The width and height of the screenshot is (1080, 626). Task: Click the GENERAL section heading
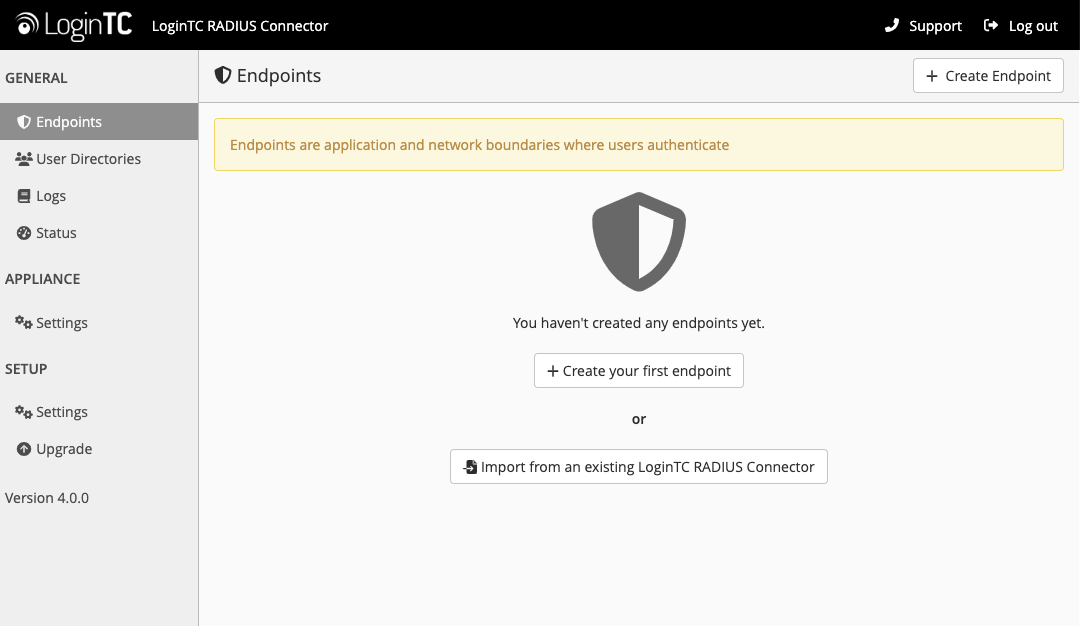37,78
